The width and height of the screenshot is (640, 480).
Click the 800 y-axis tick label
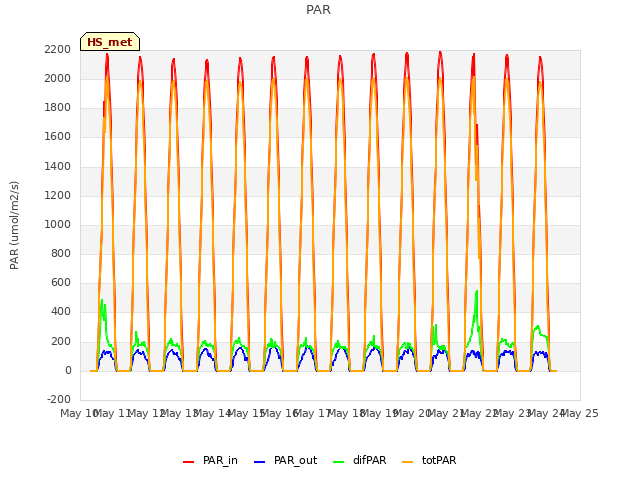61,253
